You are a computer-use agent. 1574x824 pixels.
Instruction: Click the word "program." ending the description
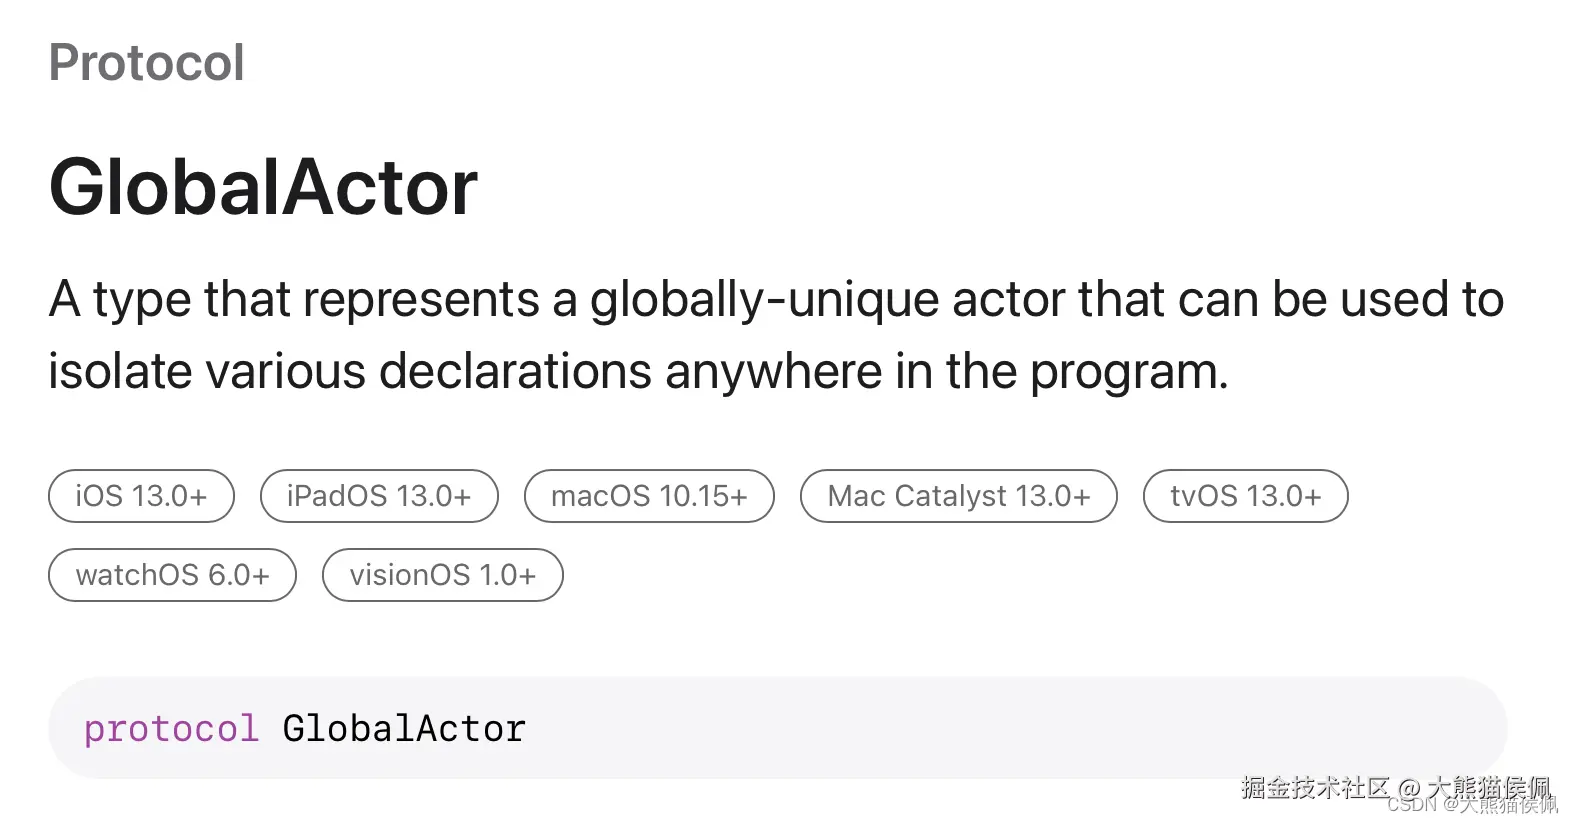pos(1128,372)
